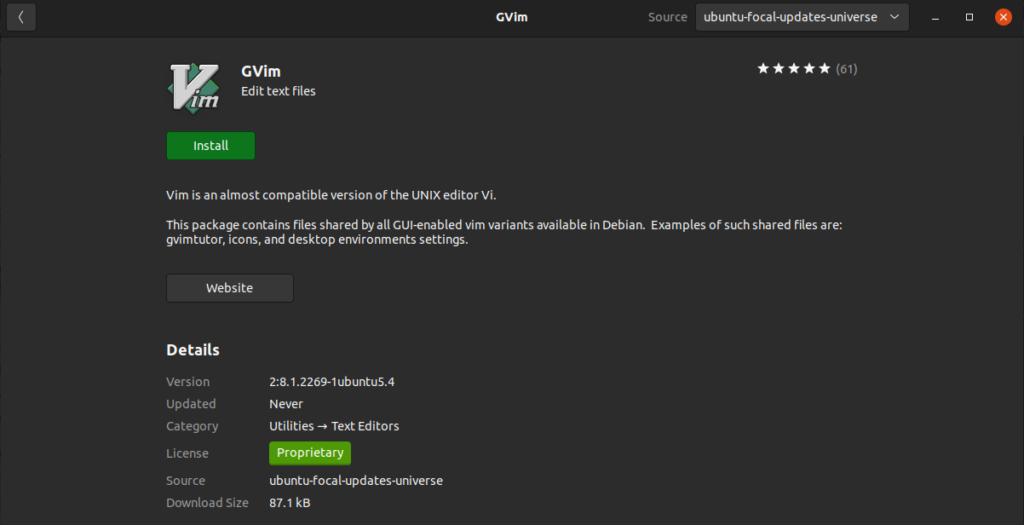Click the third rating star

[794, 69]
